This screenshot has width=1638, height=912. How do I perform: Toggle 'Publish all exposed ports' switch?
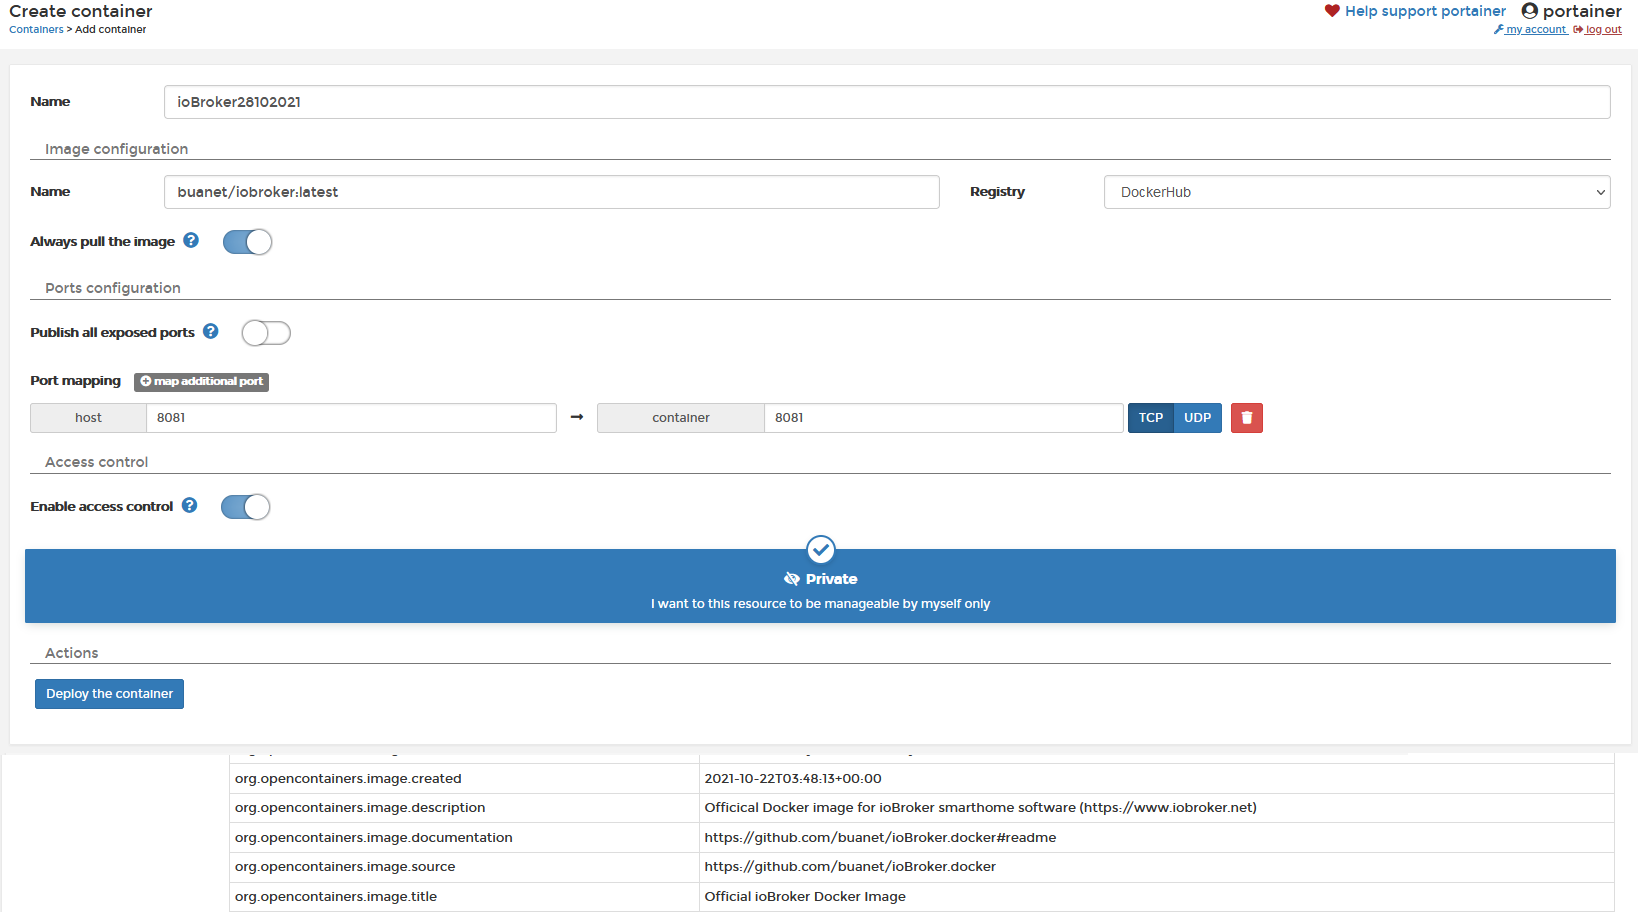pyautogui.click(x=266, y=333)
